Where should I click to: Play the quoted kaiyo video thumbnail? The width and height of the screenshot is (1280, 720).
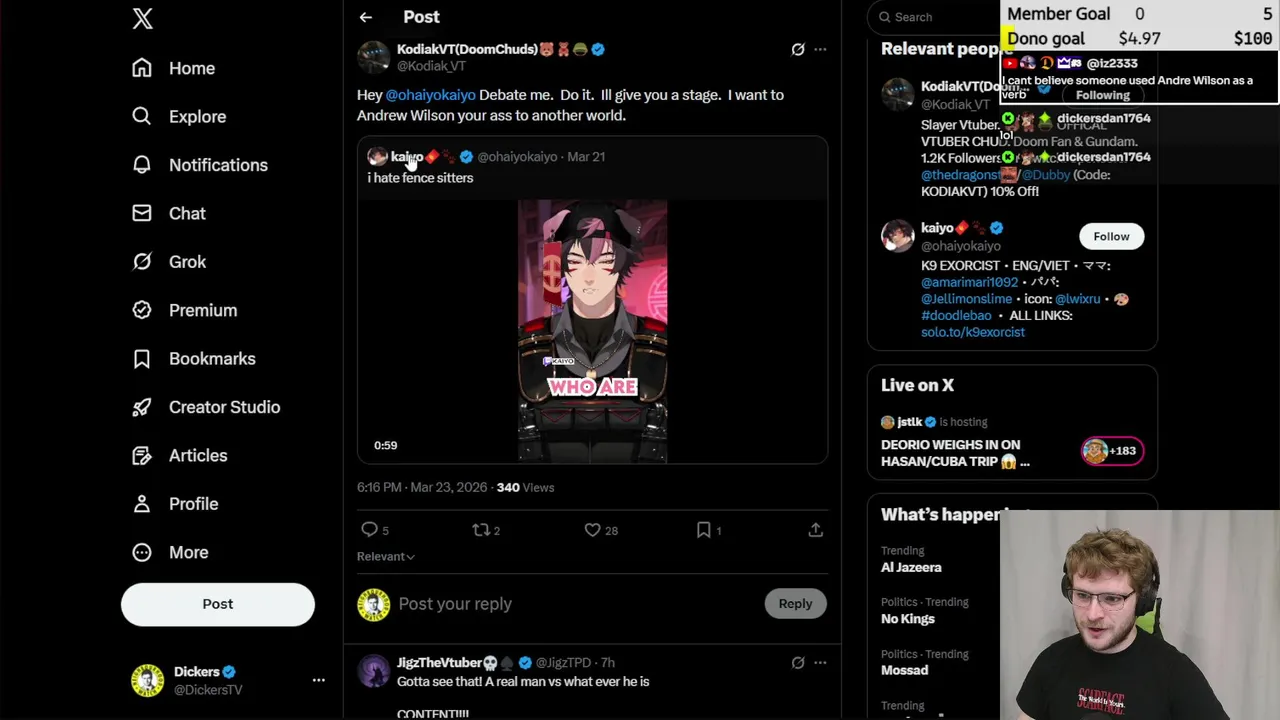coord(592,331)
